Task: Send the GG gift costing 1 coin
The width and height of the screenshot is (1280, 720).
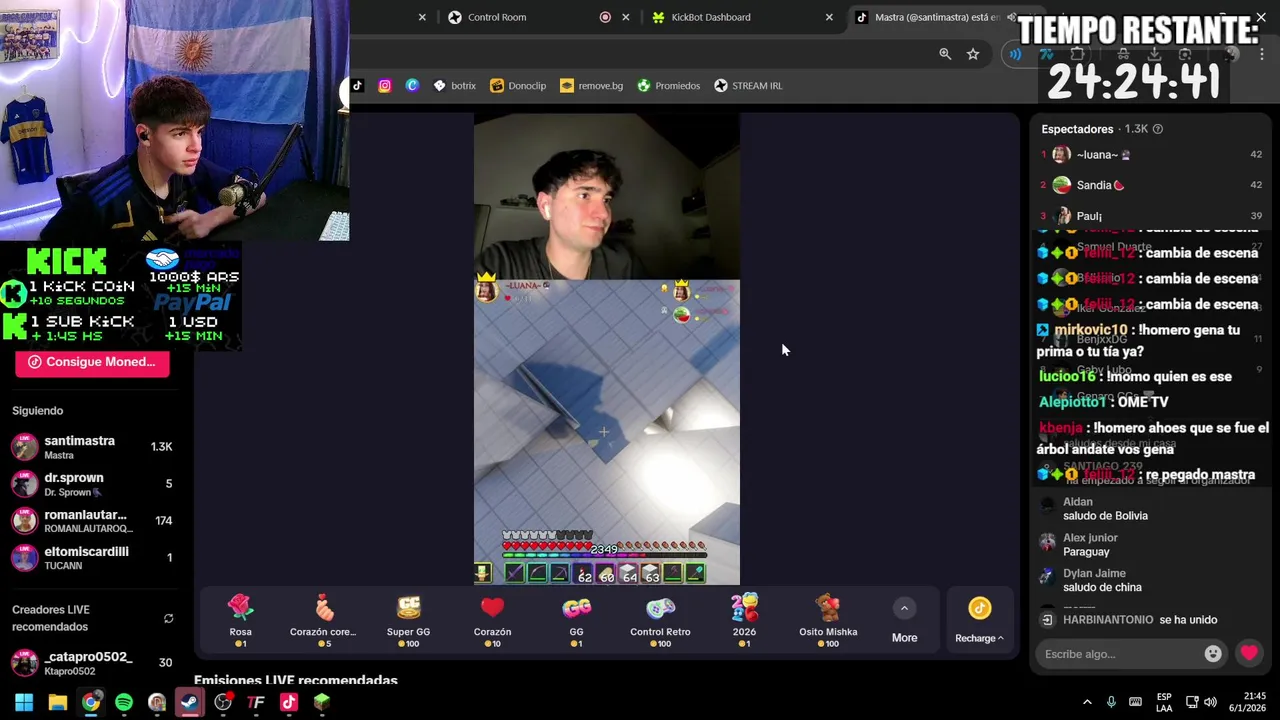Action: tap(576, 621)
